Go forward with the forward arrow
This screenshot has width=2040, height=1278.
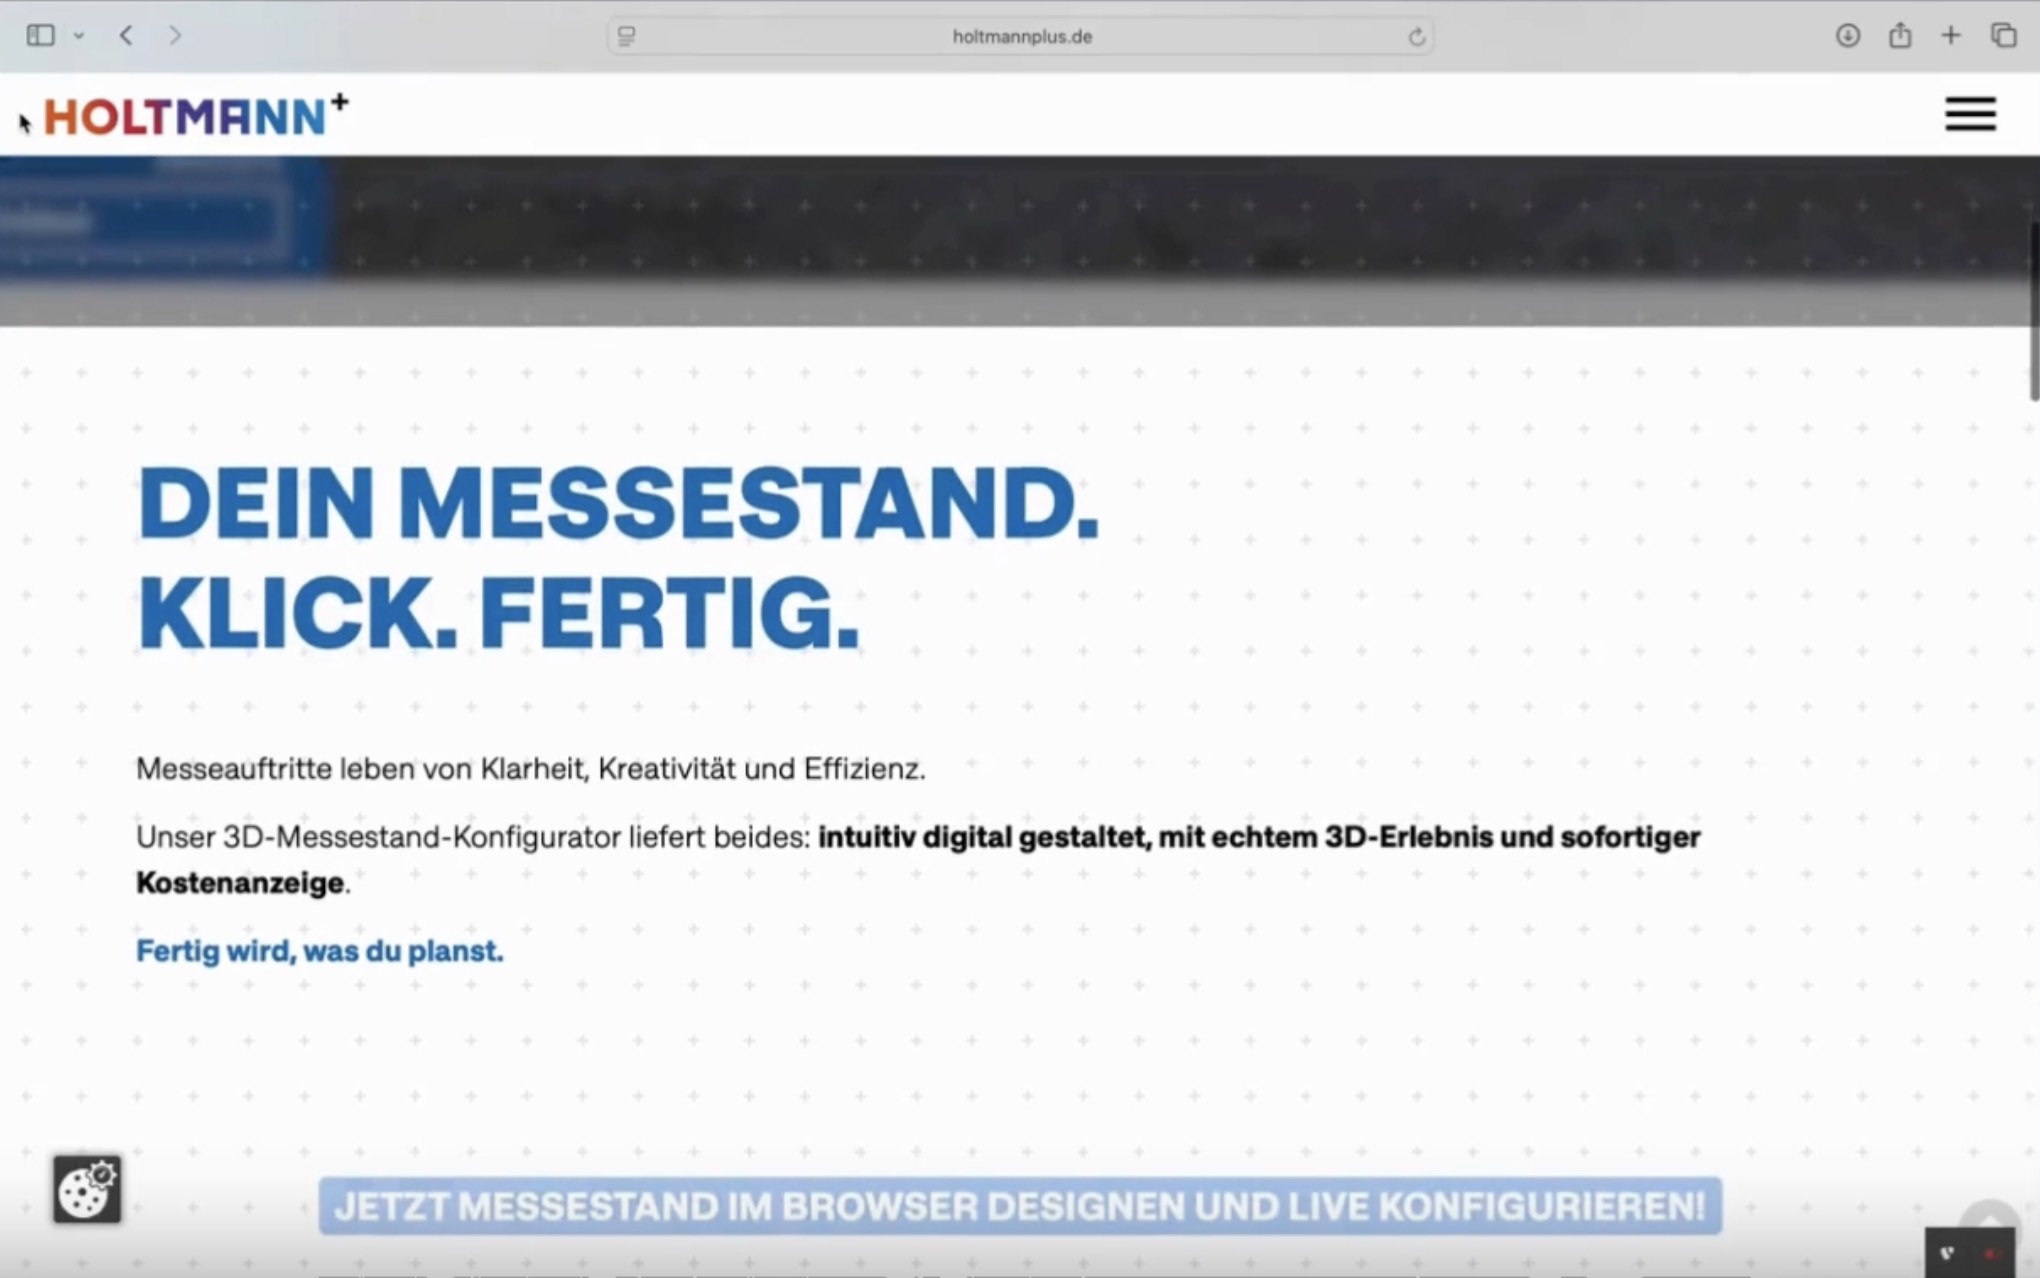[175, 36]
